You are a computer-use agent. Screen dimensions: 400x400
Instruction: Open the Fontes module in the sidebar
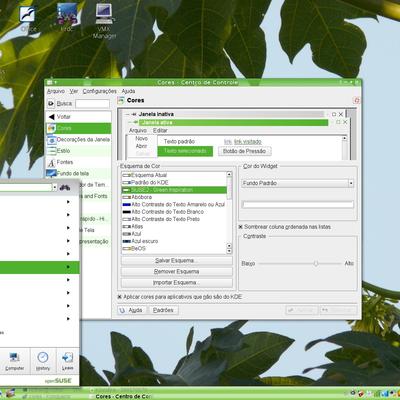(79, 162)
